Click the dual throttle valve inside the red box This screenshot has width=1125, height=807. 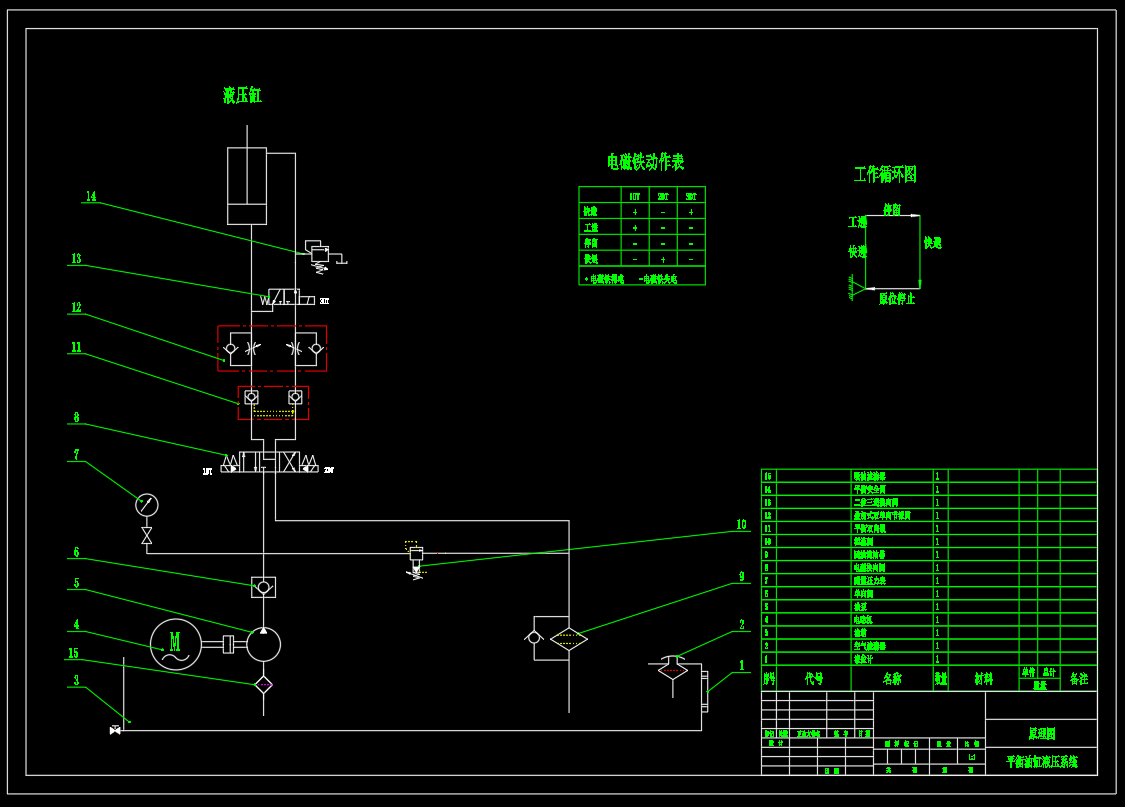pyautogui.click(x=270, y=348)
